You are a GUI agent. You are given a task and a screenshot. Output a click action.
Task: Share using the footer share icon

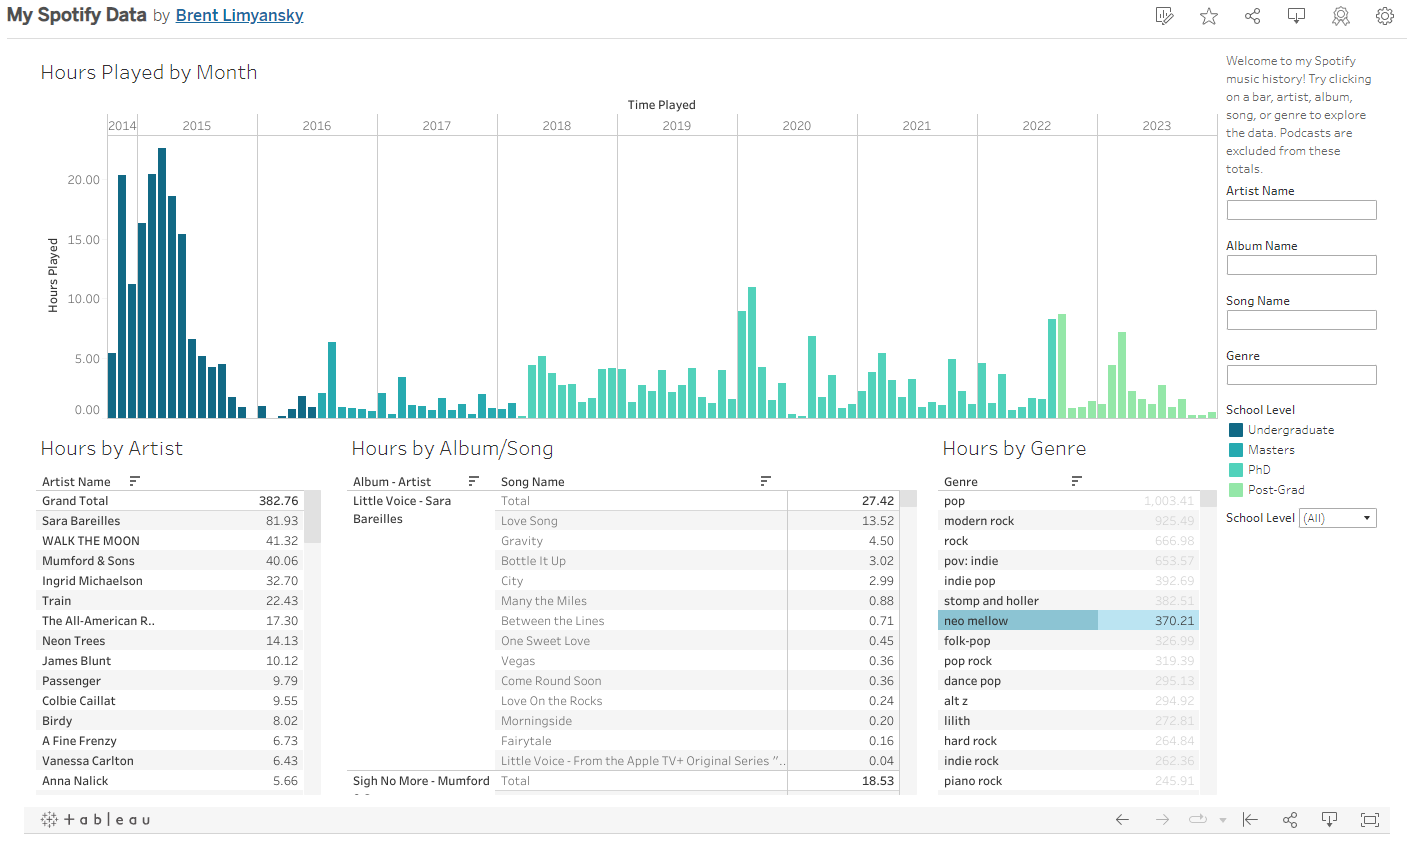(1290, 820)
